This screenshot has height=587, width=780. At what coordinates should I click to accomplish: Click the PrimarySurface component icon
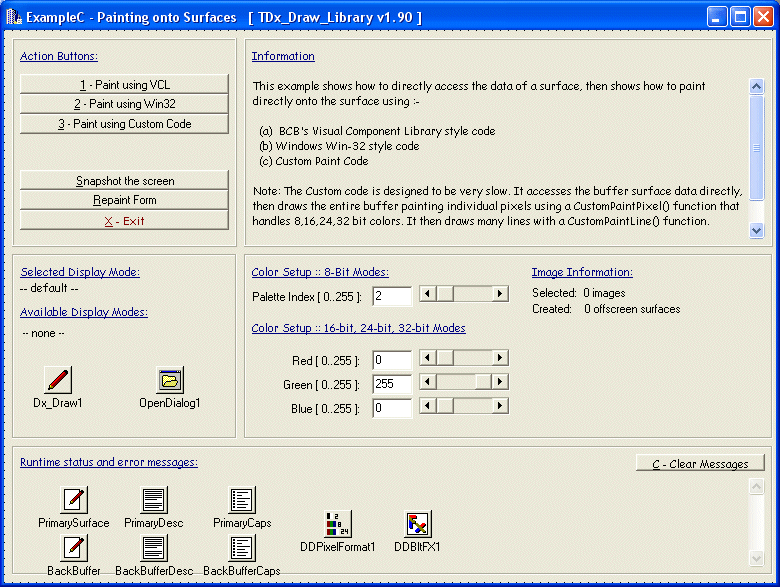coord(74,500)
